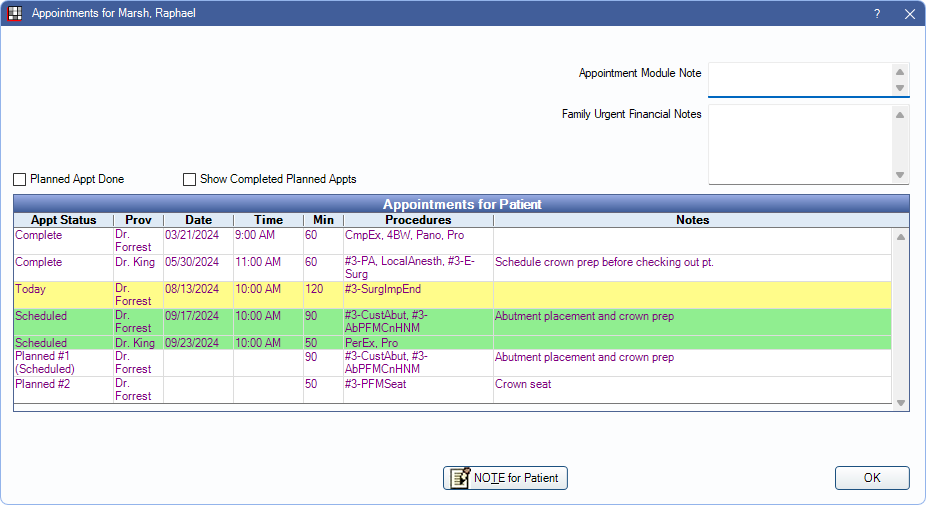This screenshot has width=926, height=505.
Task: Click the appointments grid scroll down arrow
Action: [x=901, y=403]
